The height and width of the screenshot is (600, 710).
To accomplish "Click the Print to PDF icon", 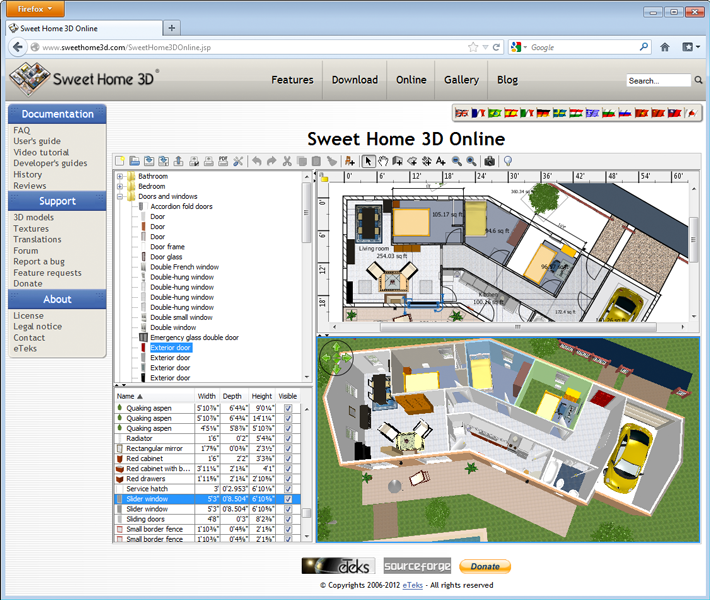I will click(223, 161).
